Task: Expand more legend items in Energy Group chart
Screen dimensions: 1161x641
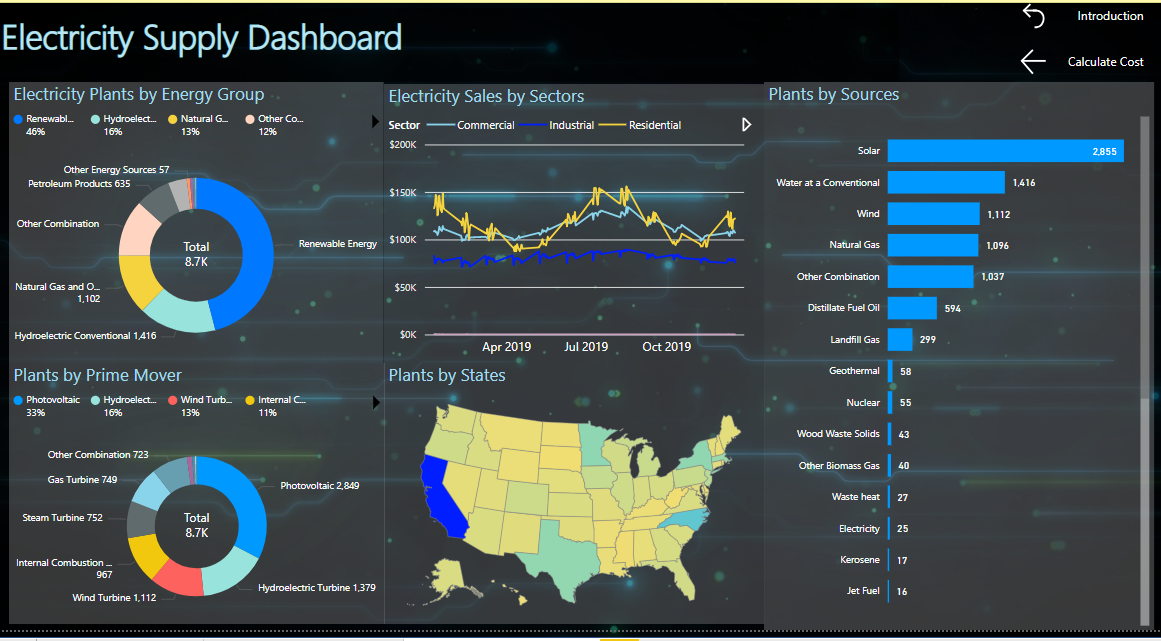Action: click(x=375, y=122)
